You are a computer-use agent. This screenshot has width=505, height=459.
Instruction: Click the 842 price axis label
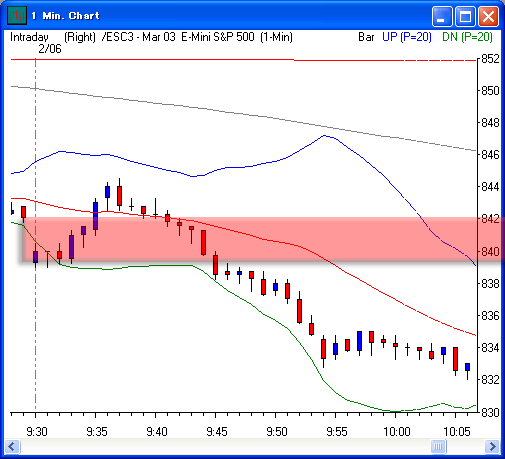pyautogui.click(x=490, y=219)
